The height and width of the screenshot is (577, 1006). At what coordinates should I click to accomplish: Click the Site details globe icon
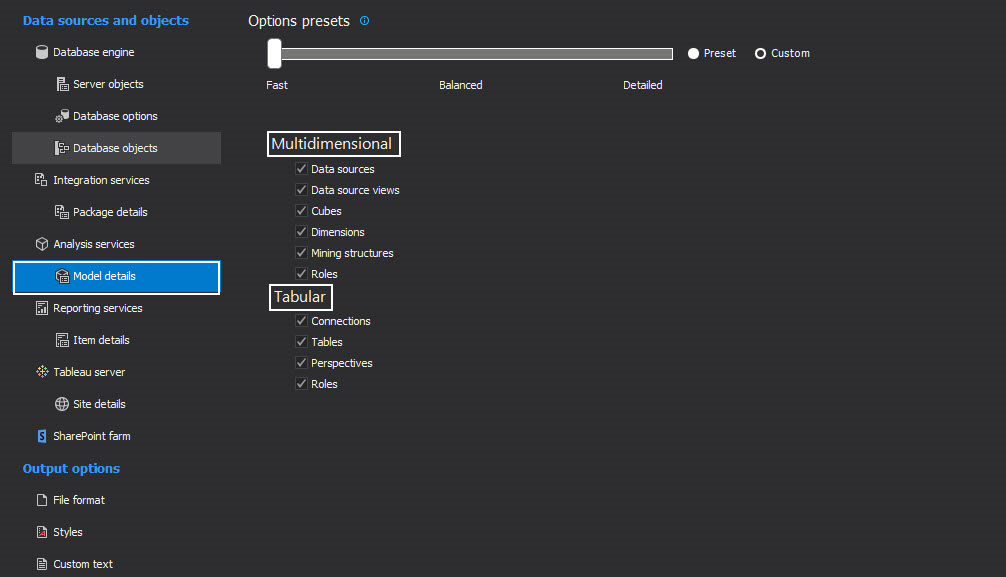tap(62, 404)
